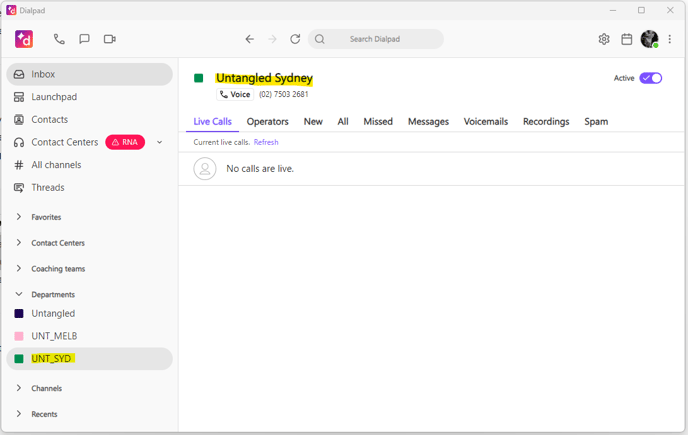Go back with the left arrow
The height and width of the screenshot is (435, 688).
pos(250,39)
